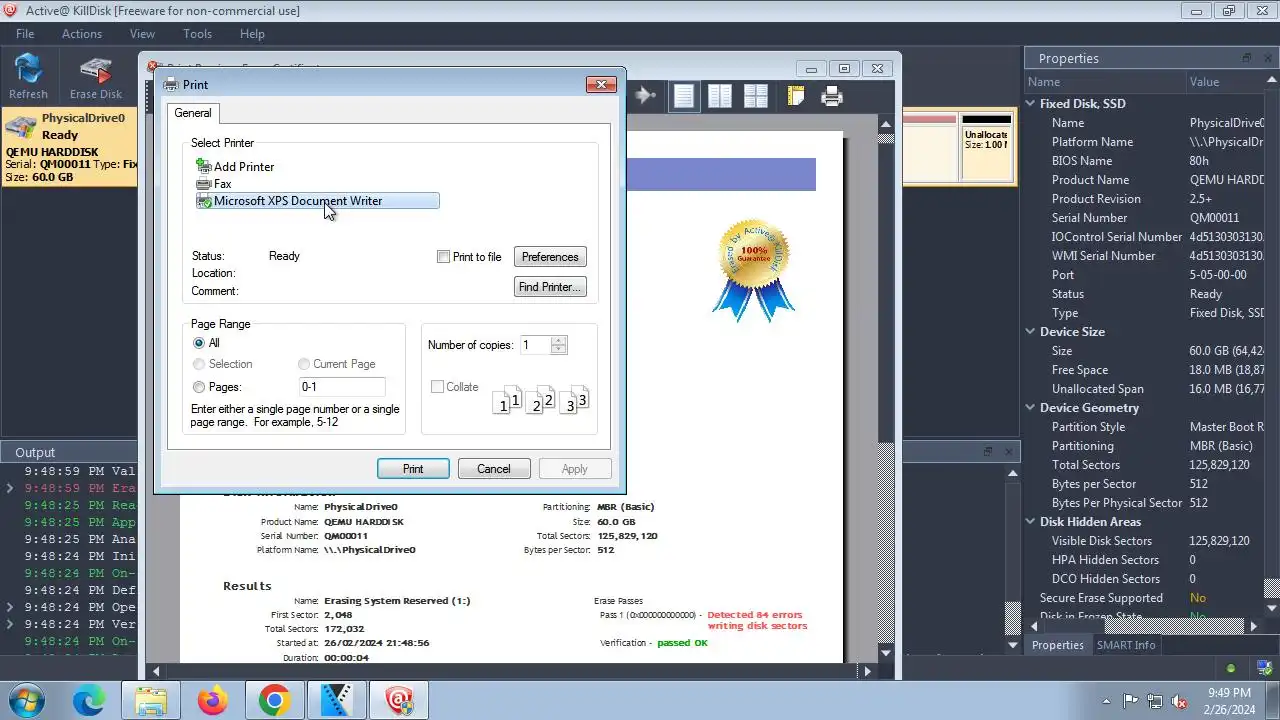Open the Actions menu

(x=82, y=34)
